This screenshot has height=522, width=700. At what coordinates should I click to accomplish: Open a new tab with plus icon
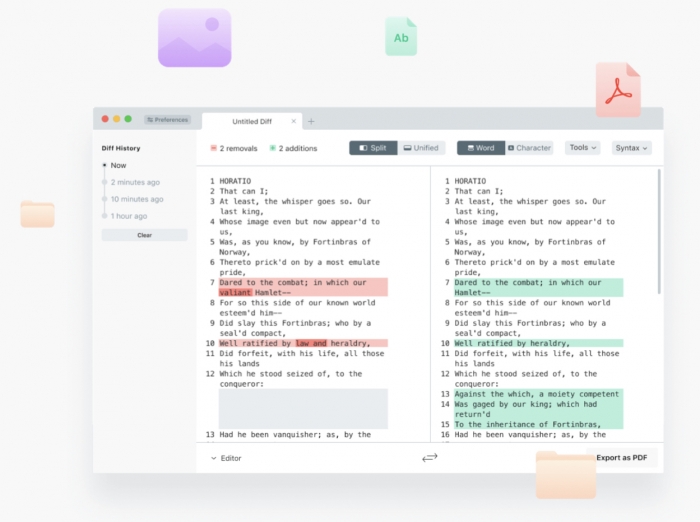[311, 121]
